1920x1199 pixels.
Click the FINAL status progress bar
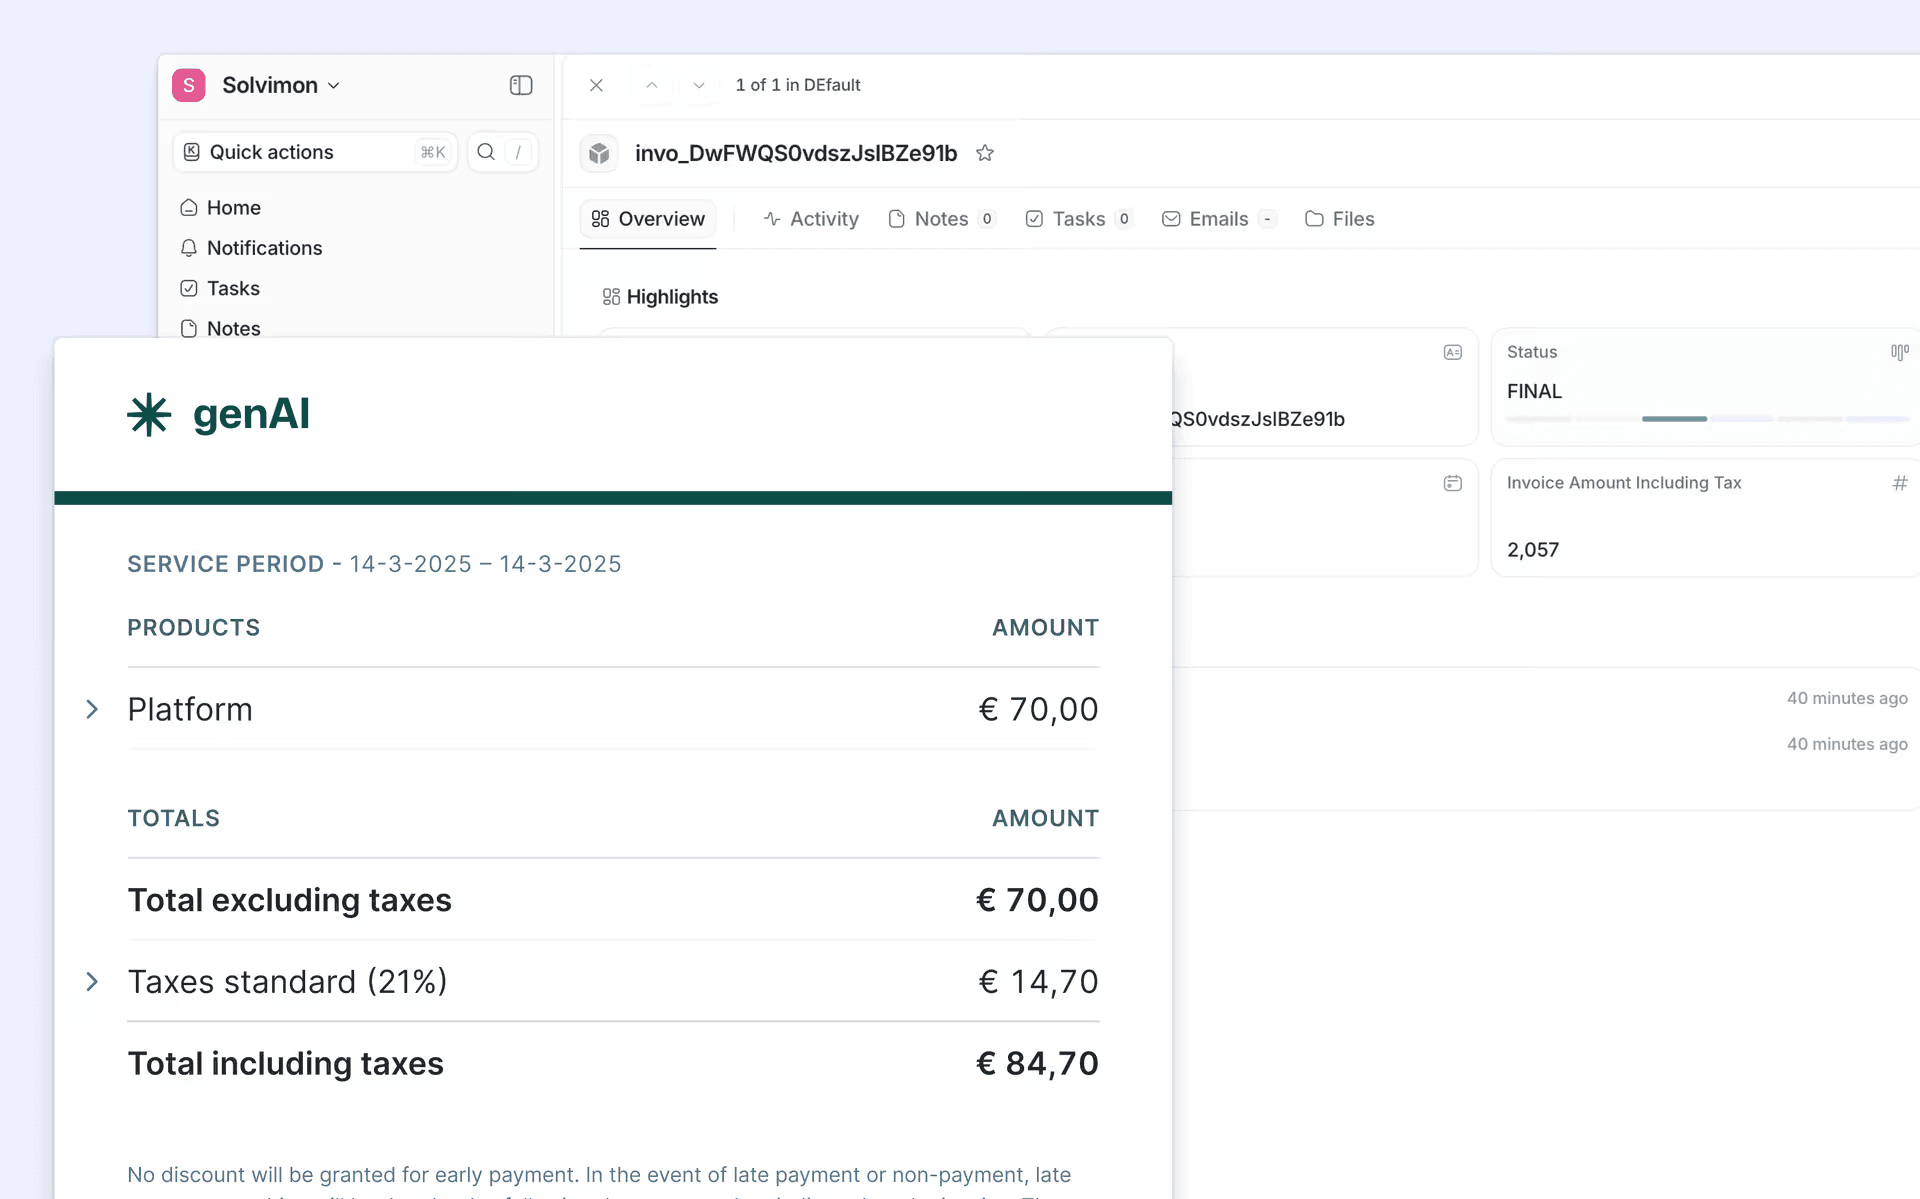point(1673,419)
